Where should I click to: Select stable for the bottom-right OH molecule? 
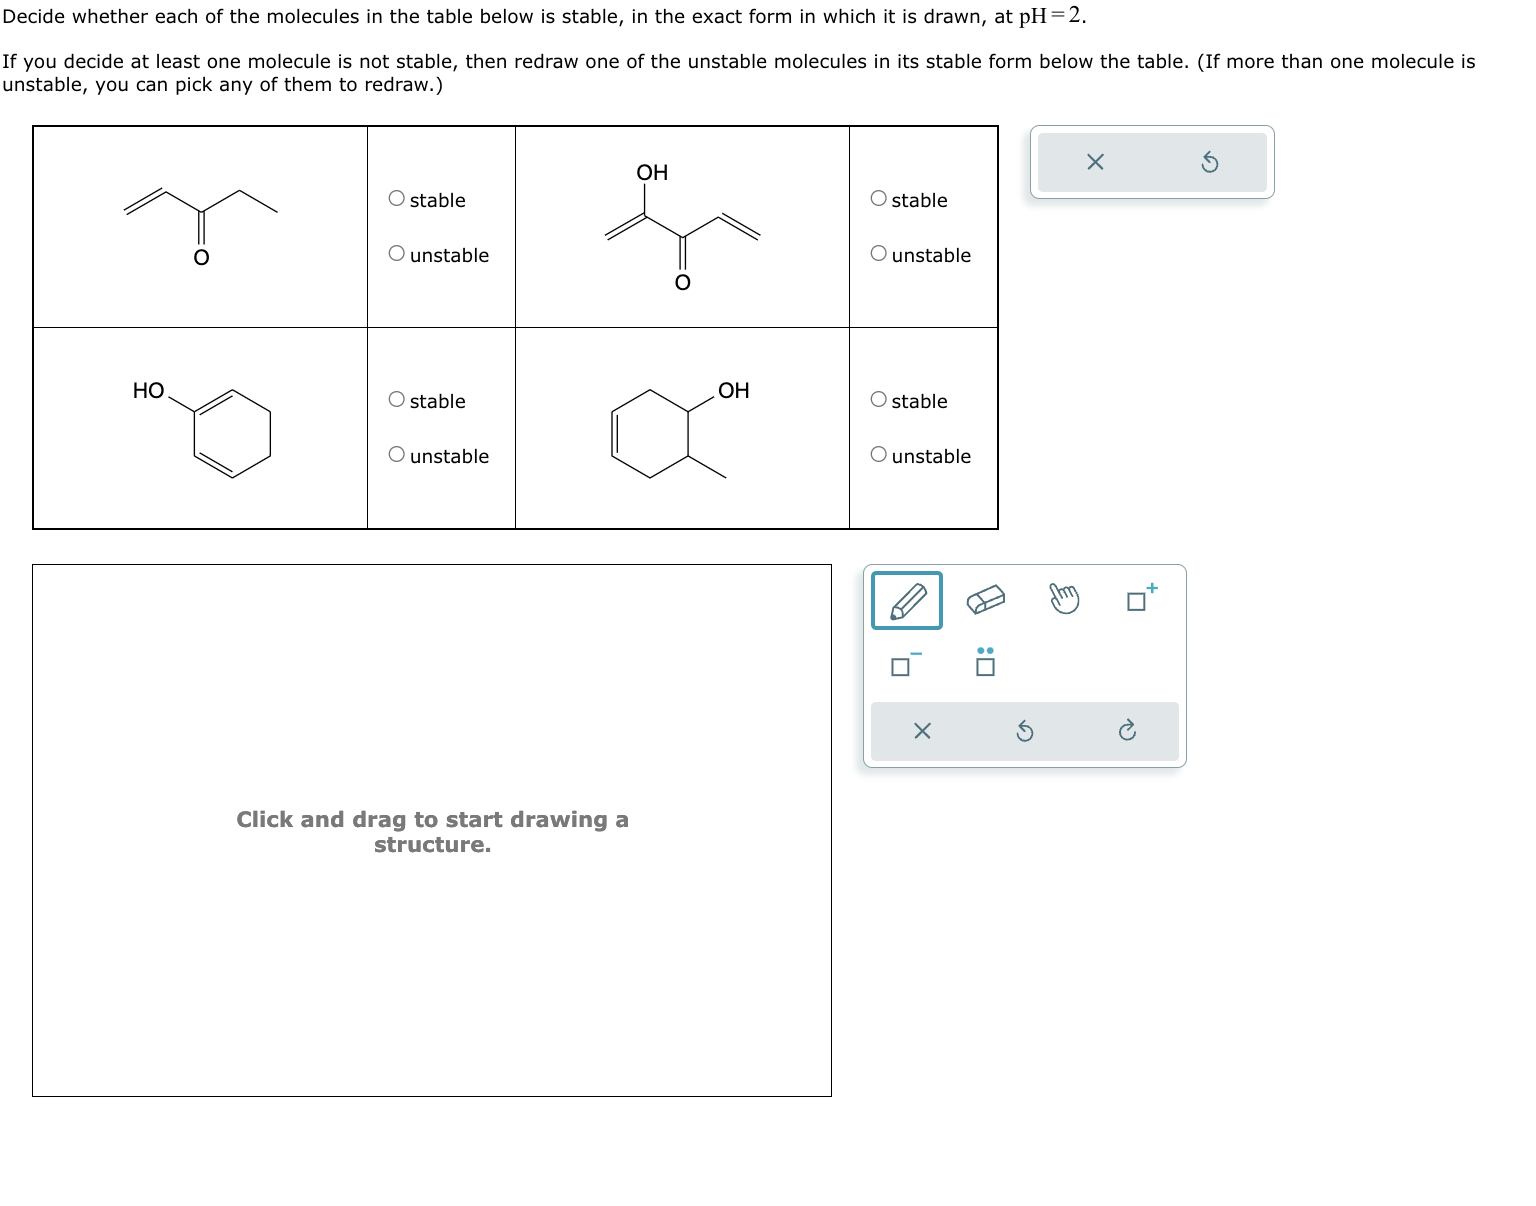click(877, 400)
